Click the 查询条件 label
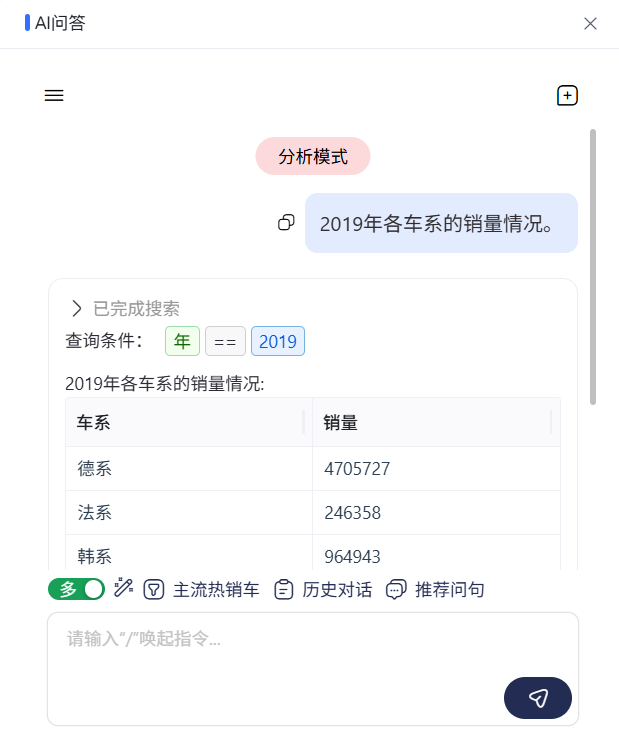The height and width of the screenshot is (731, 619). [x=104, y=340]
